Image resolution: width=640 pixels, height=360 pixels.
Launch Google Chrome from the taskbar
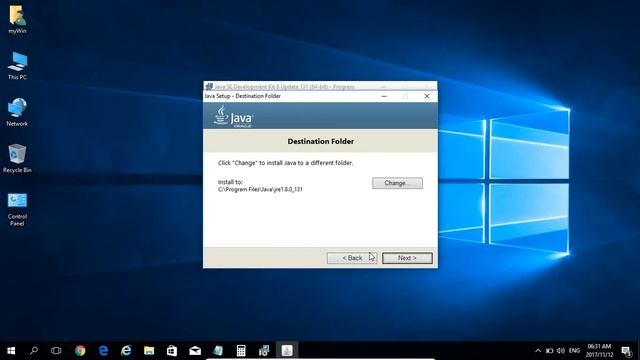[x=80, y=351]
